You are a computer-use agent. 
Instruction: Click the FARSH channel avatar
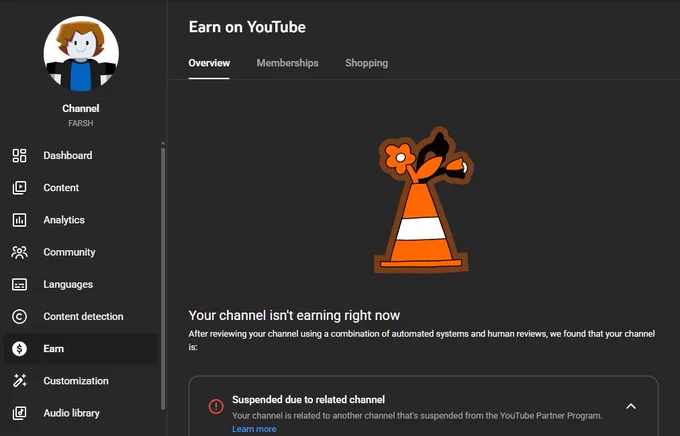click(81, 54)
